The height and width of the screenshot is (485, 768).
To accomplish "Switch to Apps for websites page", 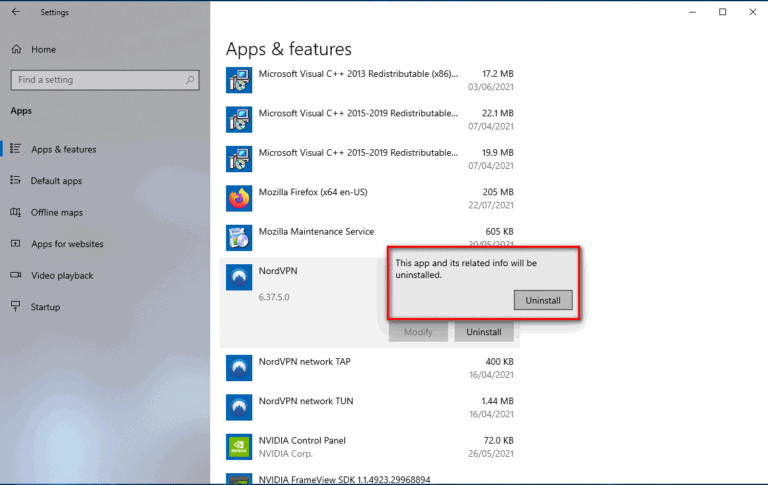I will pyautogui.click(x=66, y=244).
